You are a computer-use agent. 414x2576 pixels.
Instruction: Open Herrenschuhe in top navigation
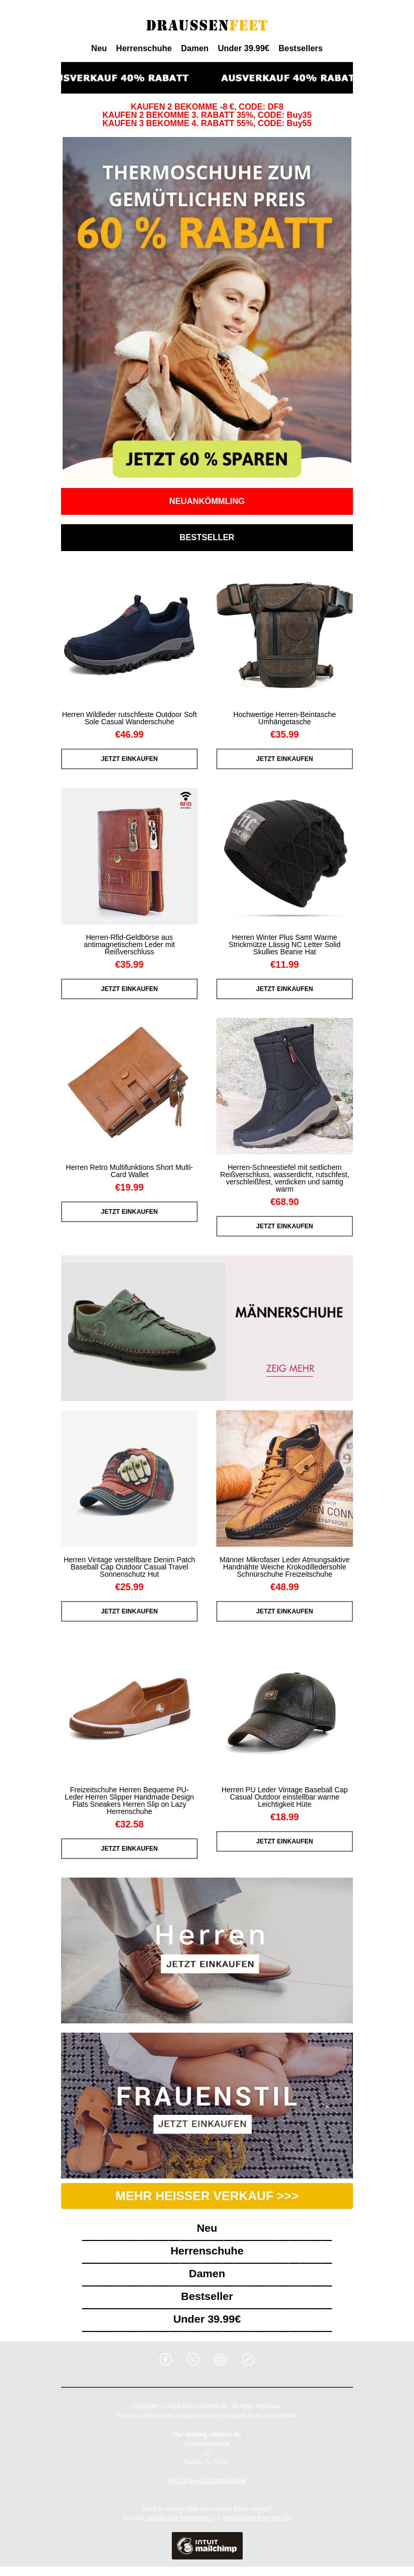coord(144,48)
